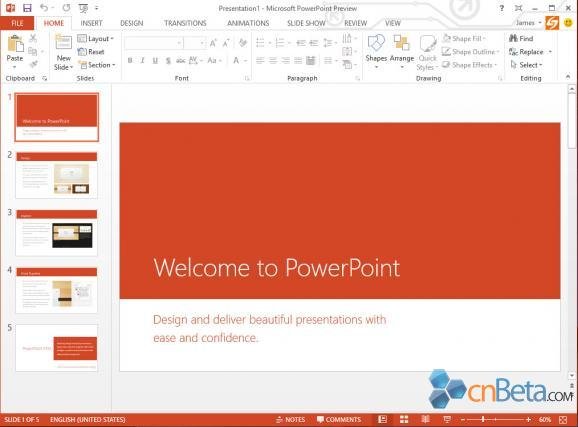Click the Reset slide button
The image size is (578, 427).
(91, 52)
